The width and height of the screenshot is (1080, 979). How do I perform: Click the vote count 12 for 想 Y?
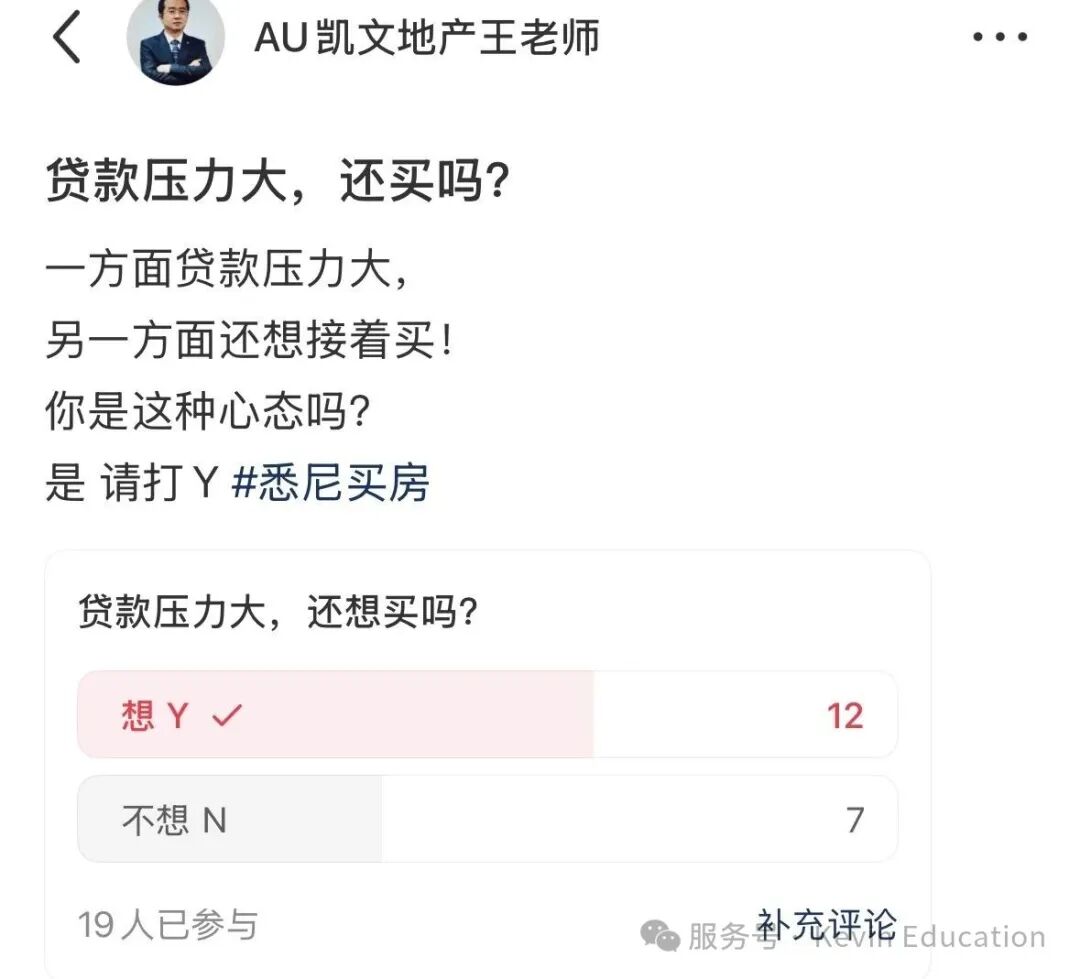[846, 714]
